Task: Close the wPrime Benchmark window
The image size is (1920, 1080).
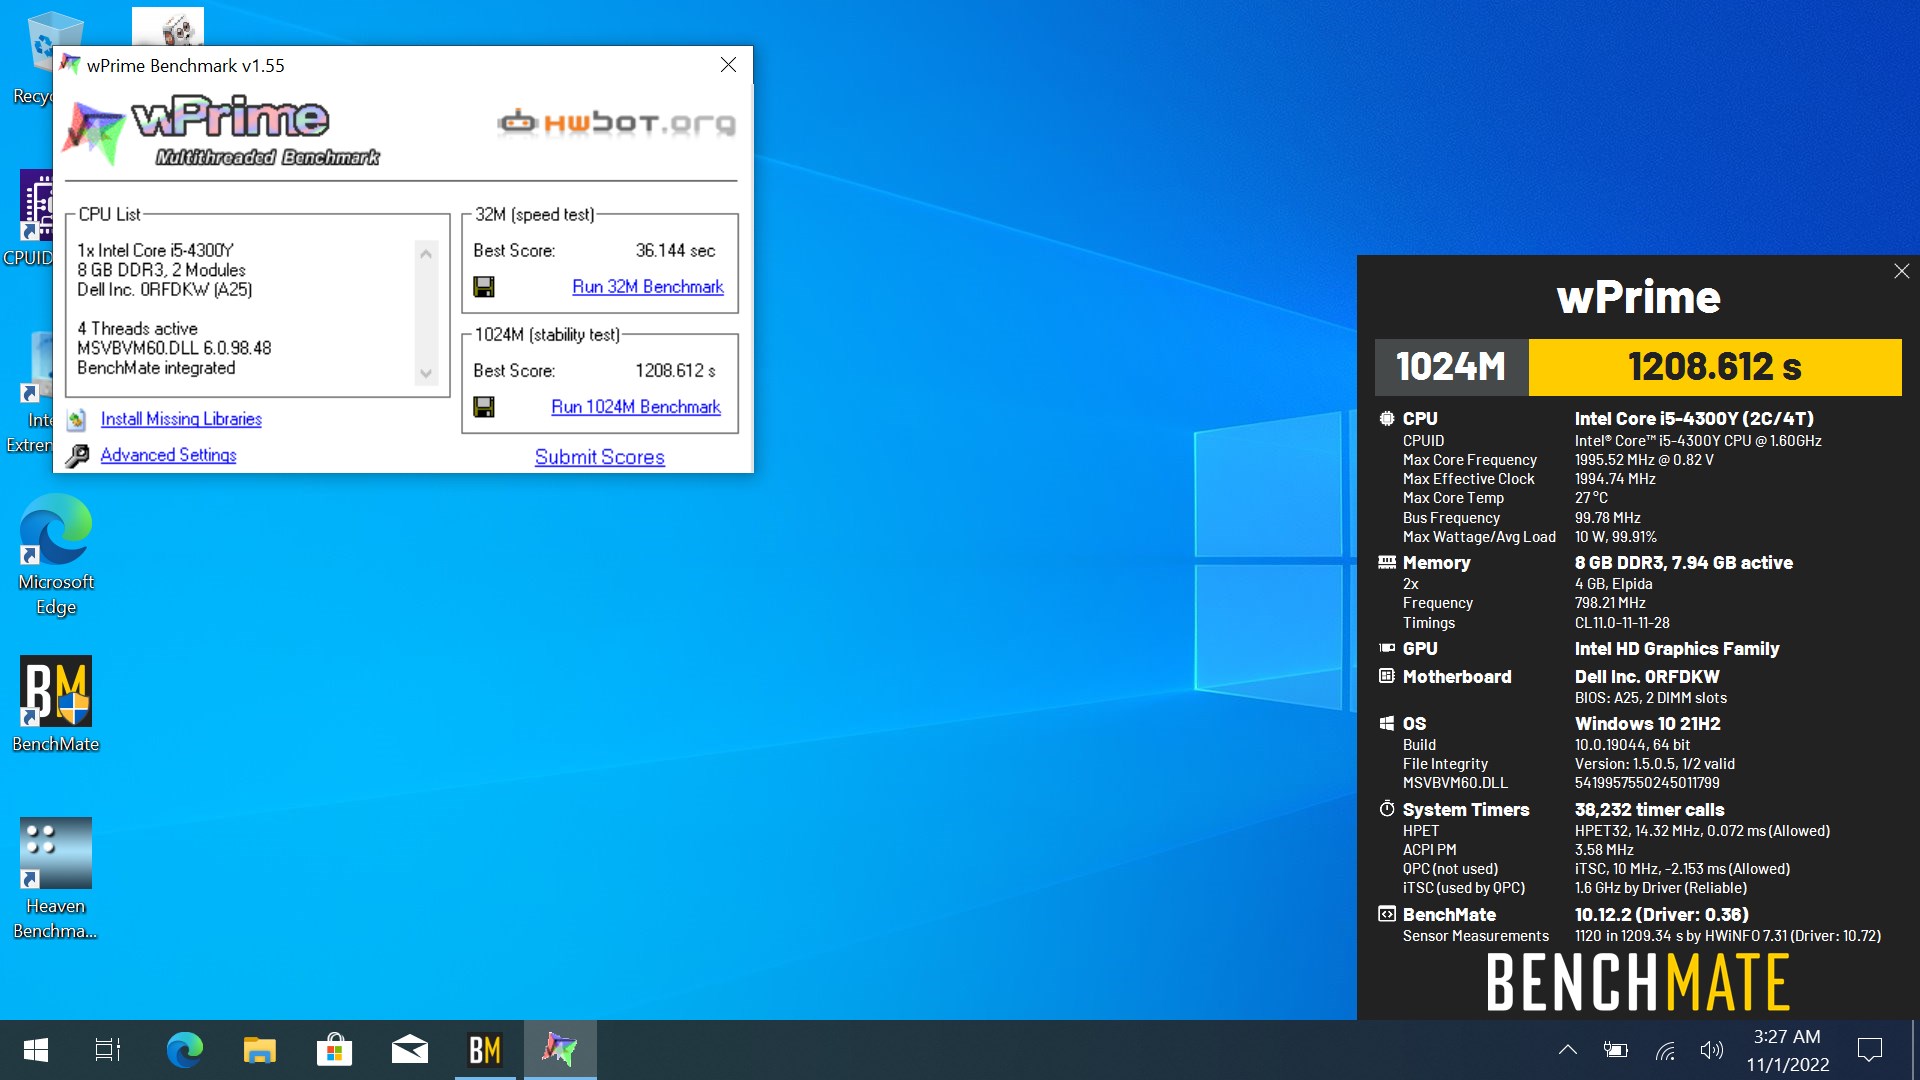Action: coord(728,65)
